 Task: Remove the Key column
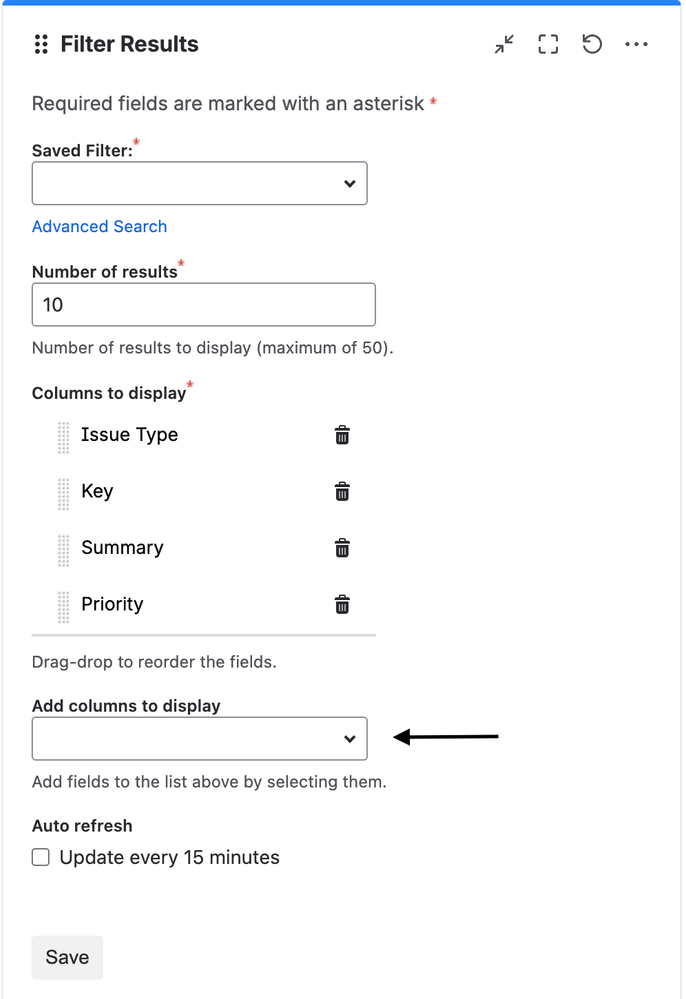[342, 491]
